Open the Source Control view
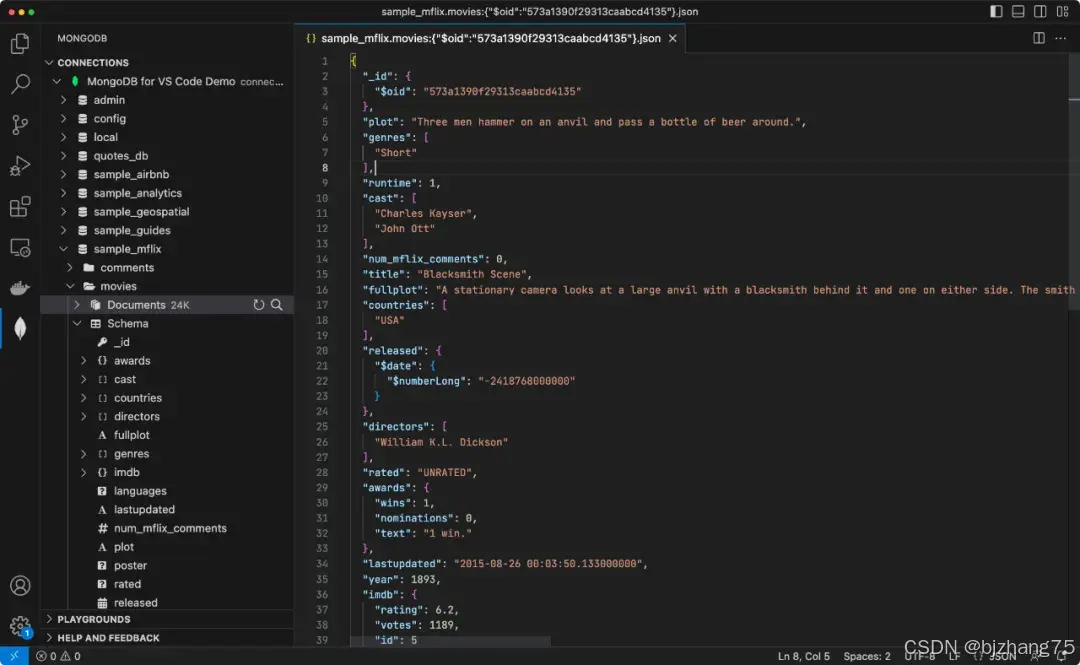Screen dimensions: 1080x665 20,125
